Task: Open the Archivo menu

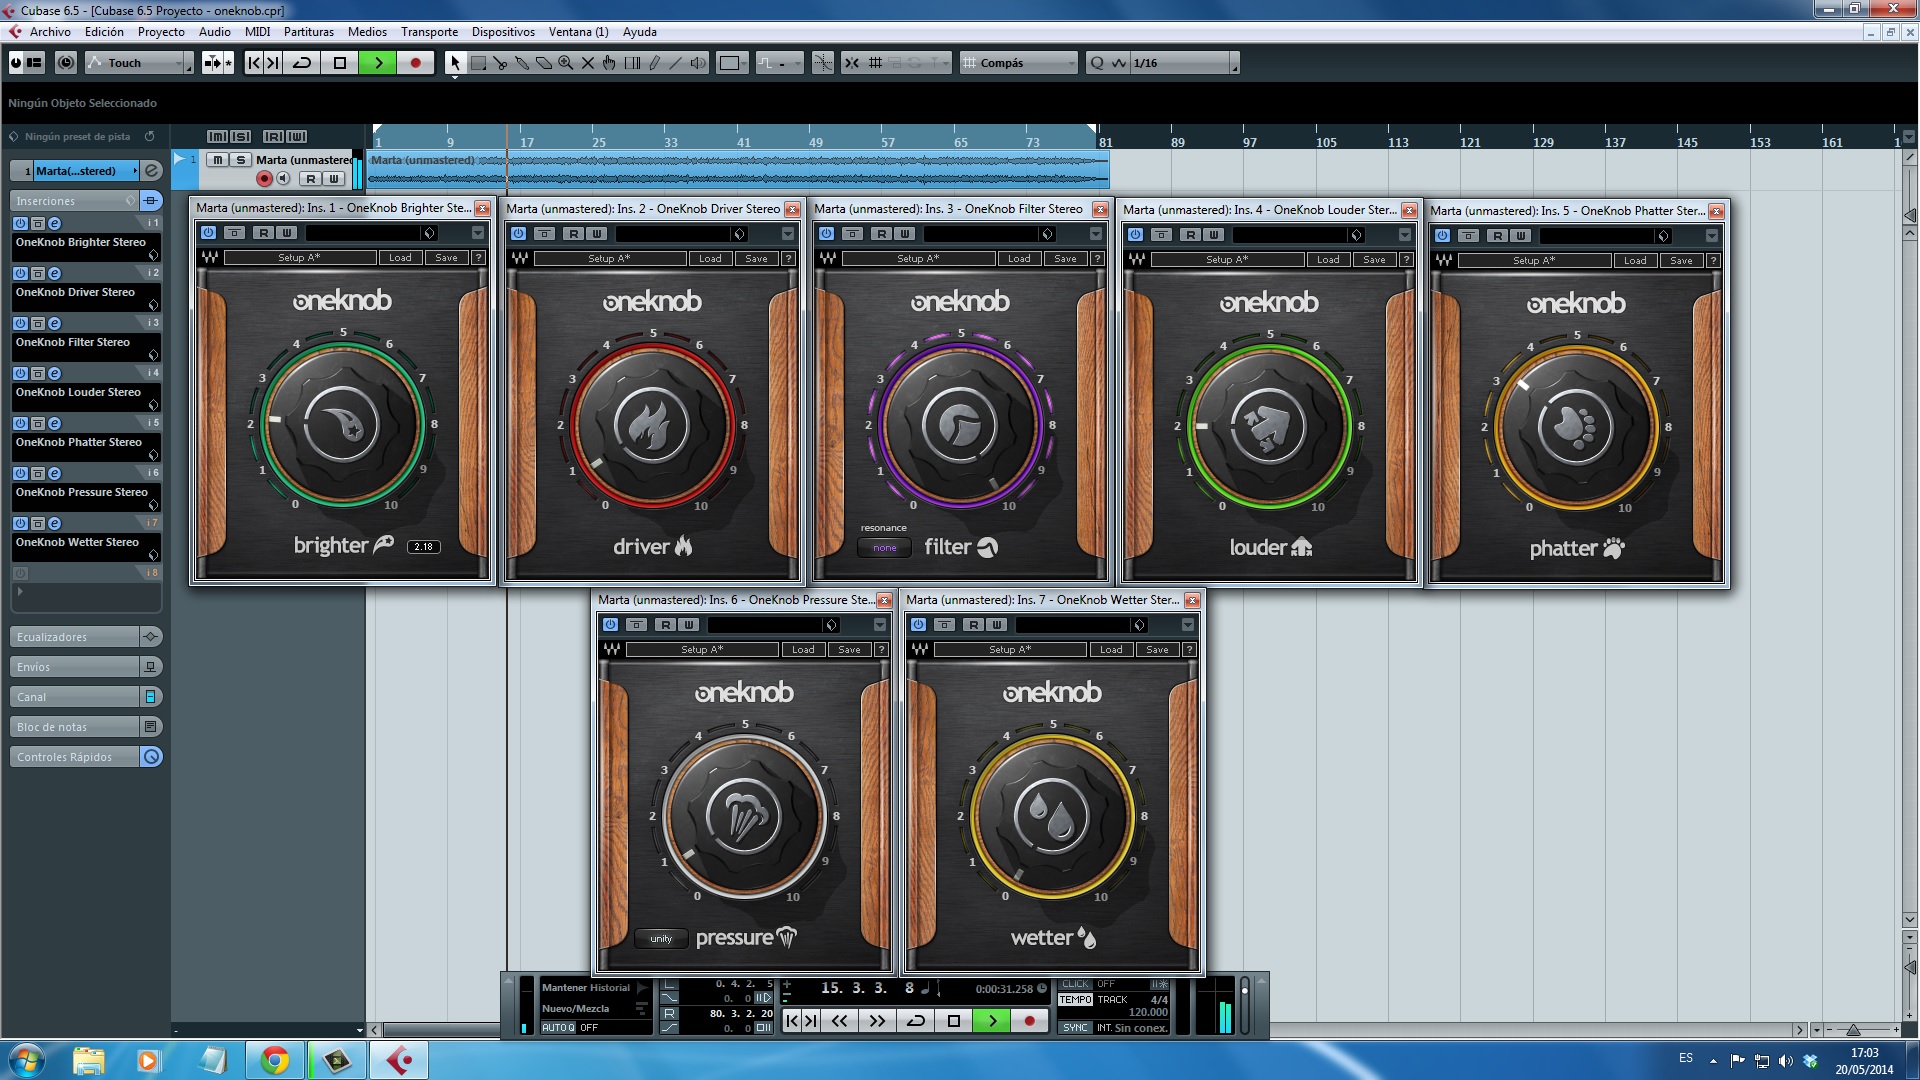Action: (x=50, y=32)
